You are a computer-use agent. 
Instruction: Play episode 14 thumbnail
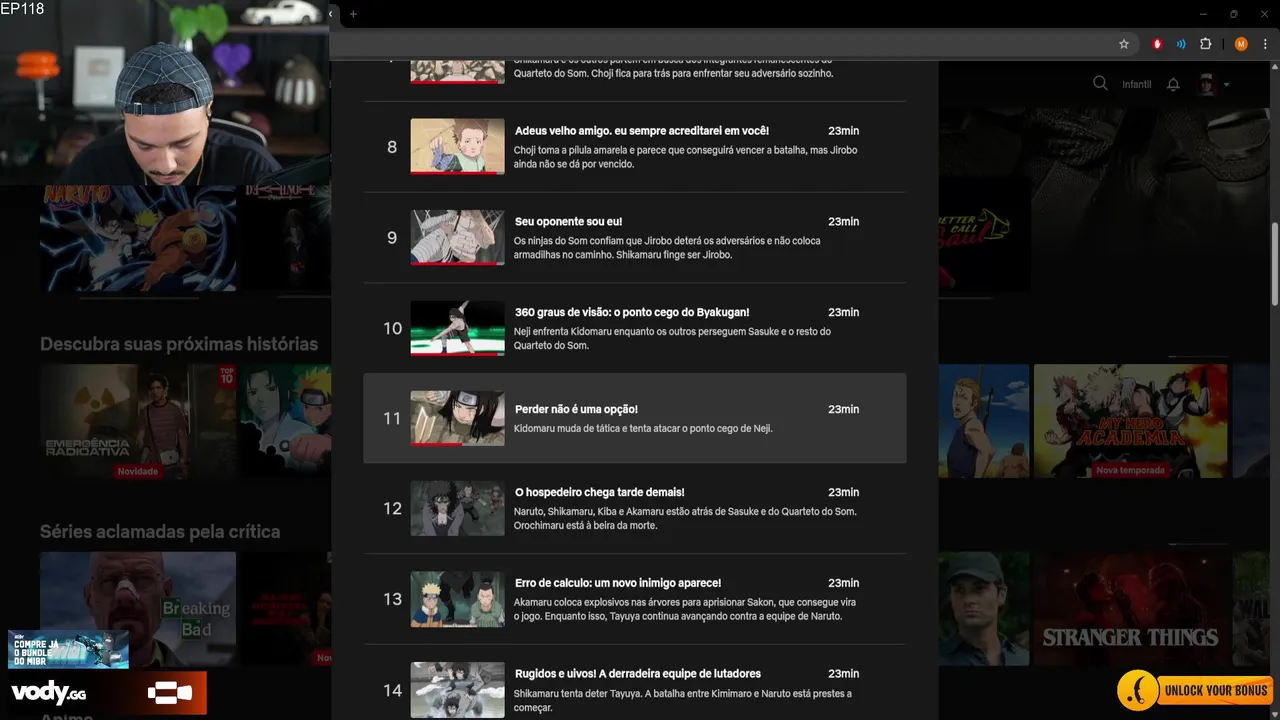click(x=457, y=690)
